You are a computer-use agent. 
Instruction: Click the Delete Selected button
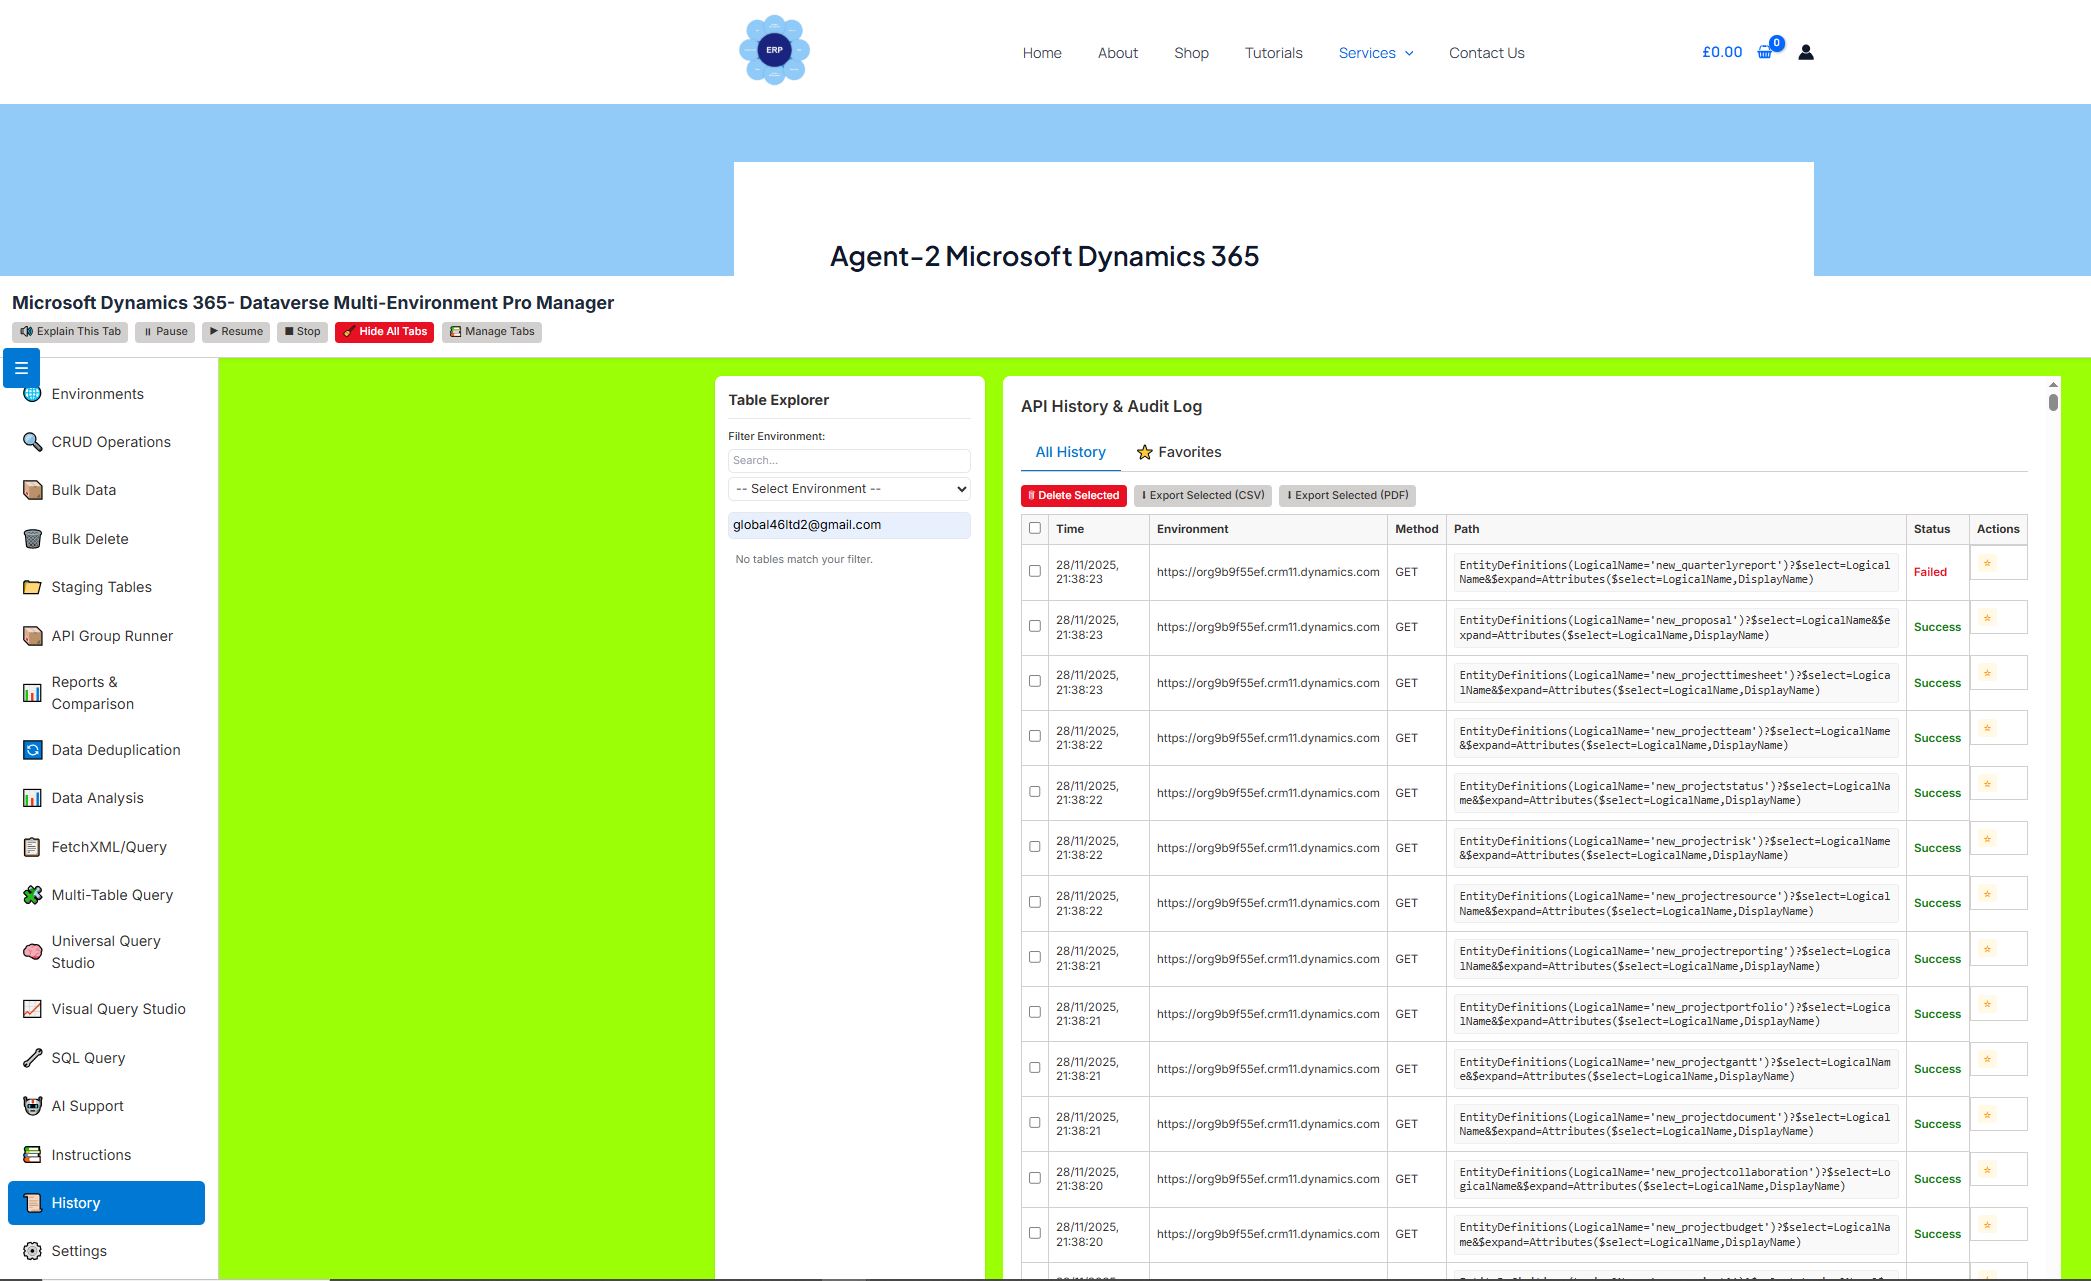coord(1073,495)
